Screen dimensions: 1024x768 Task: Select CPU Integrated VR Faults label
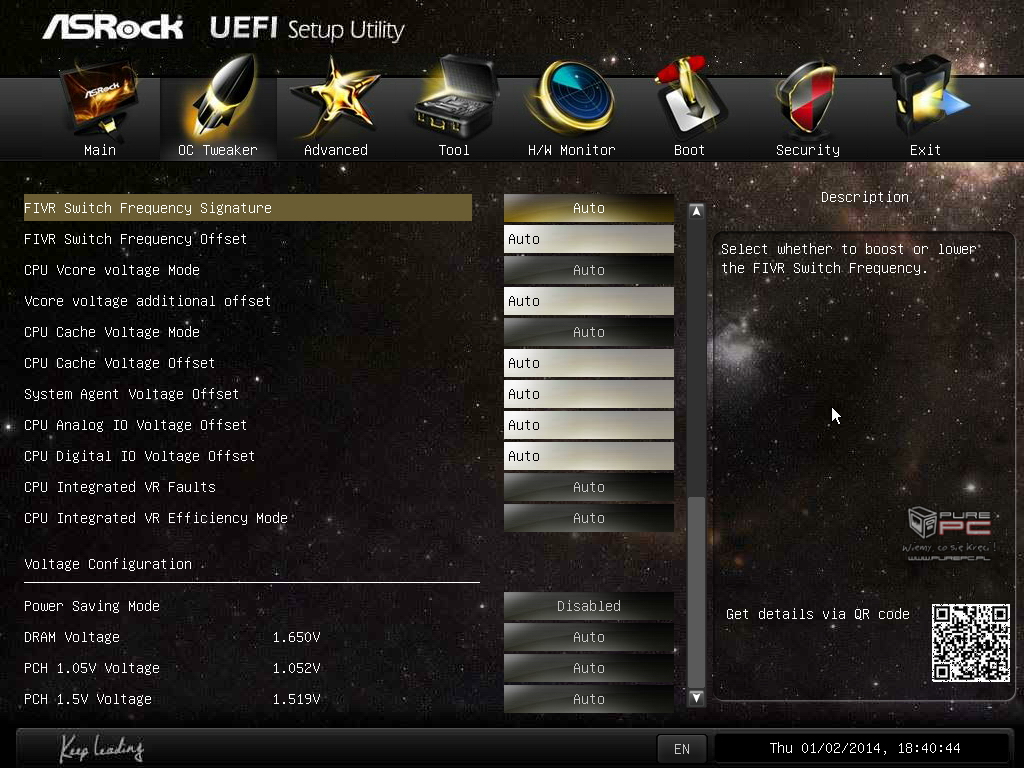click(x=120, y=487)
